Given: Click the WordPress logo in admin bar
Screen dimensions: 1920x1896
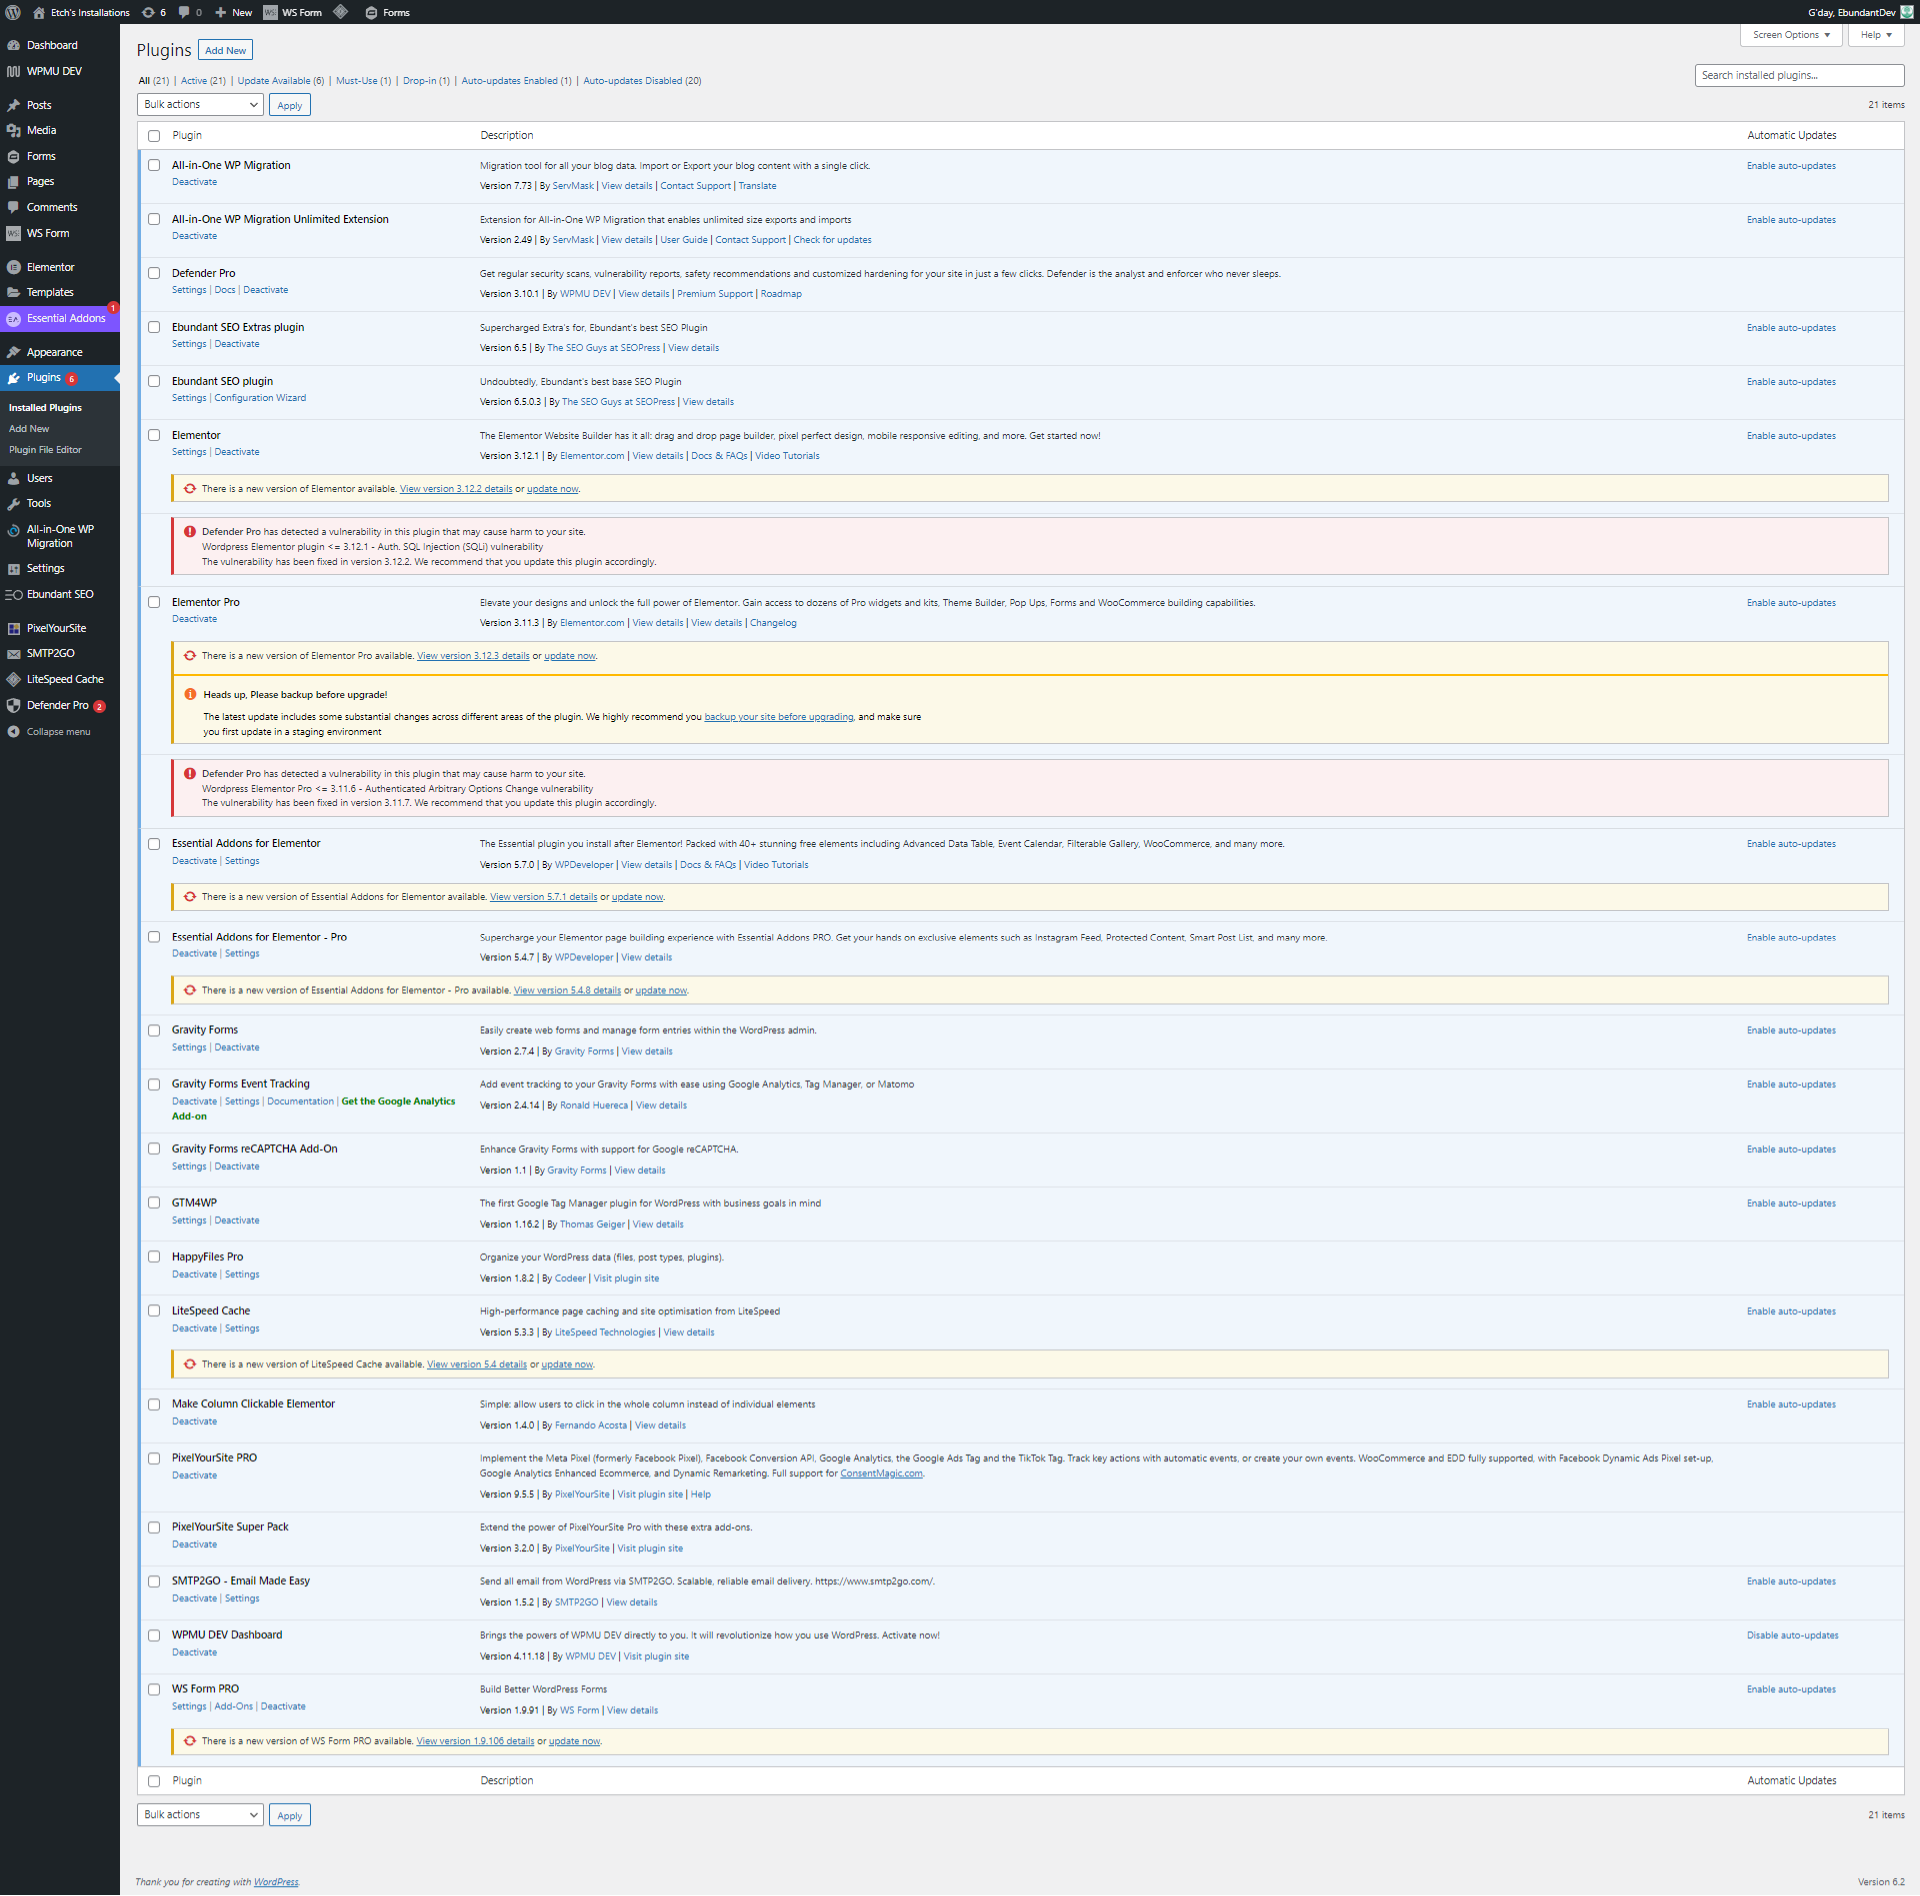Looking at the screenshot, I should [x=13, y=12].
